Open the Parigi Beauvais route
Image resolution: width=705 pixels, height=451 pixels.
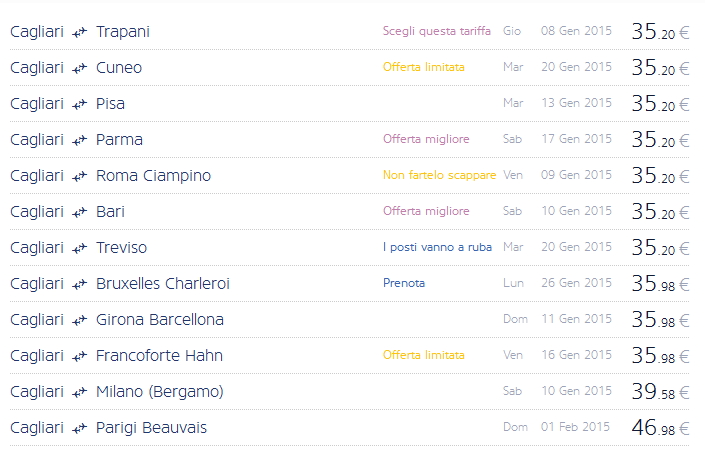[151, 428]
